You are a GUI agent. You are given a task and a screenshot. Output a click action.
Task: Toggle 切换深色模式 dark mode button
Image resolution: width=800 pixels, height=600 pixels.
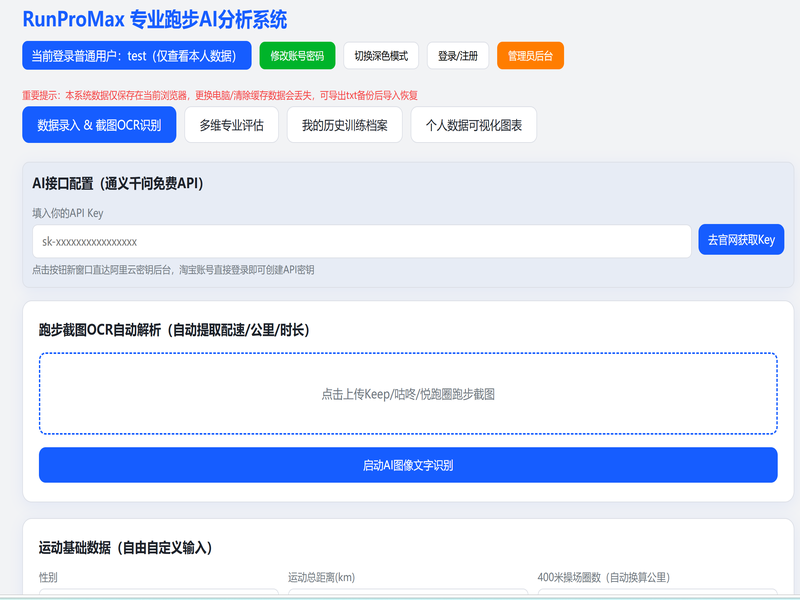(x=381, y=56)
